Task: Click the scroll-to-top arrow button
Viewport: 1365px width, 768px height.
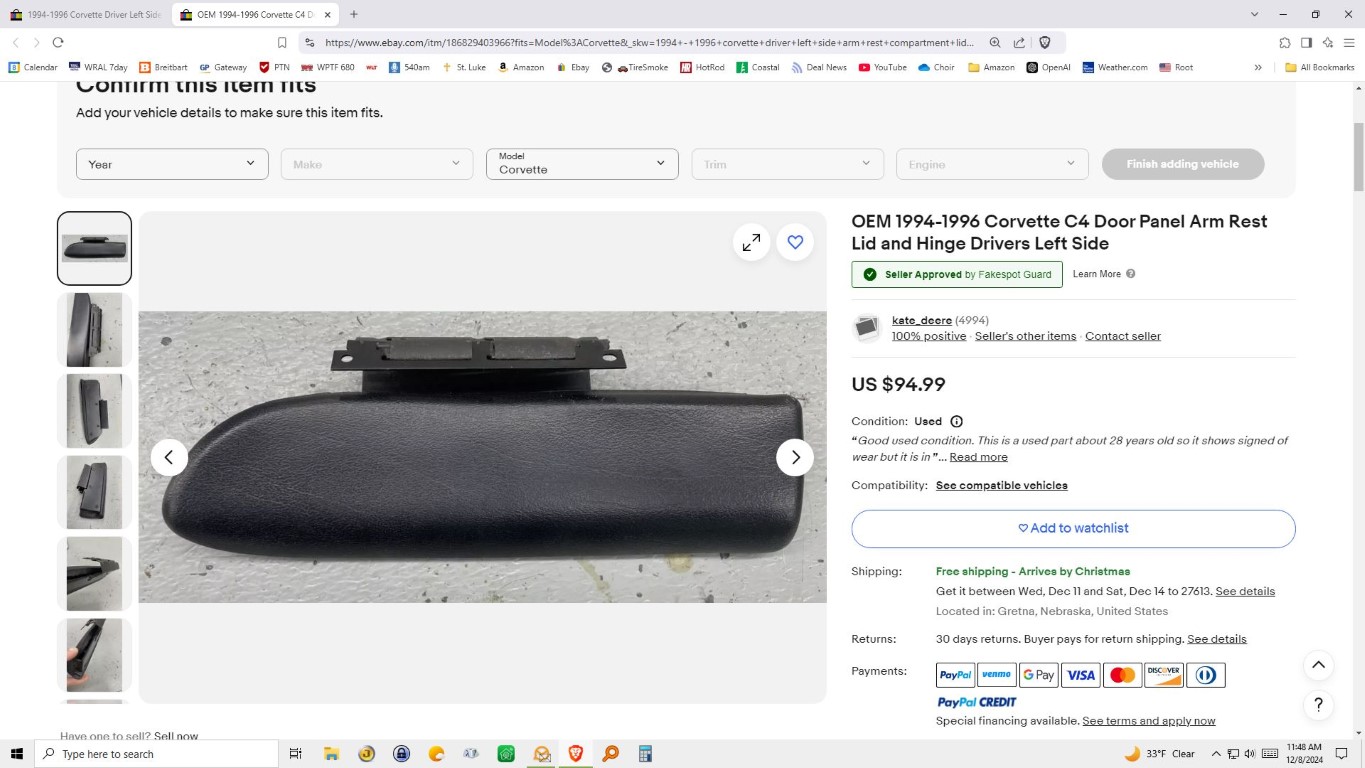Action: click(1318, 665)
